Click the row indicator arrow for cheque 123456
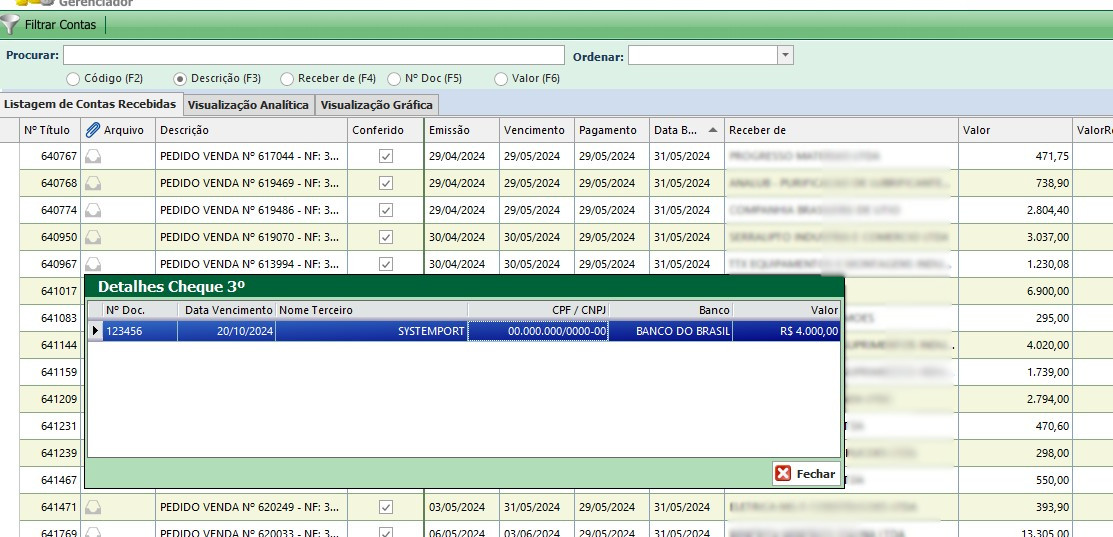 coord(96,331)
